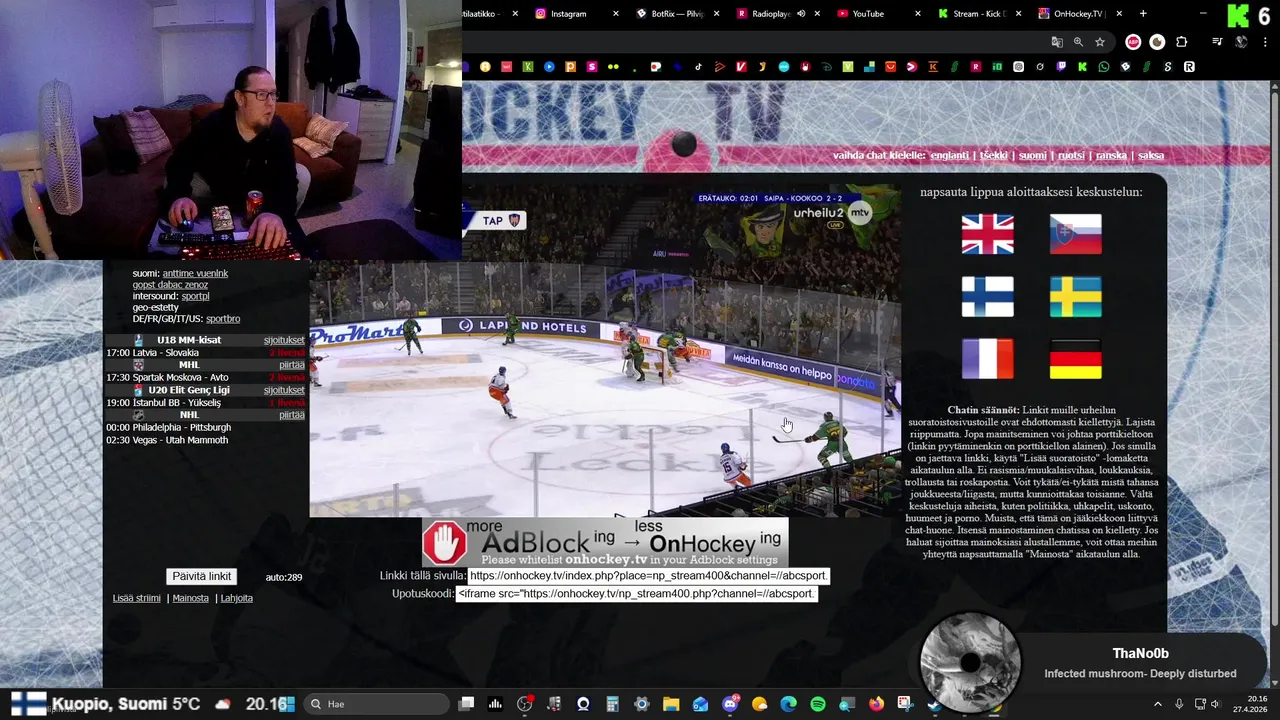Screen dimensions: 1280x720
Task: Open the Task View taskbar icon
Action: point(466,704)
